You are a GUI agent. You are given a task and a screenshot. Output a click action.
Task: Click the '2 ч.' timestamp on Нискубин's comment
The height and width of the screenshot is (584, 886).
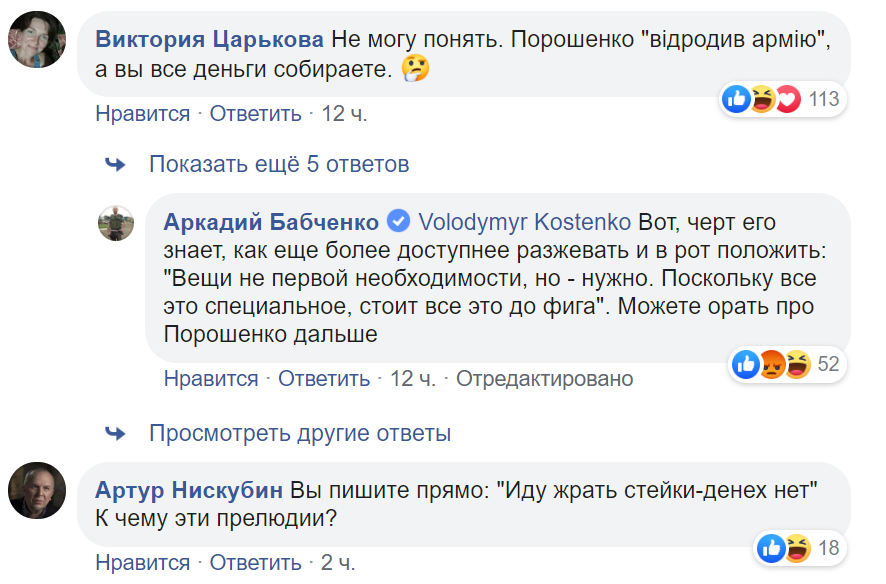[x=338, y=563]
